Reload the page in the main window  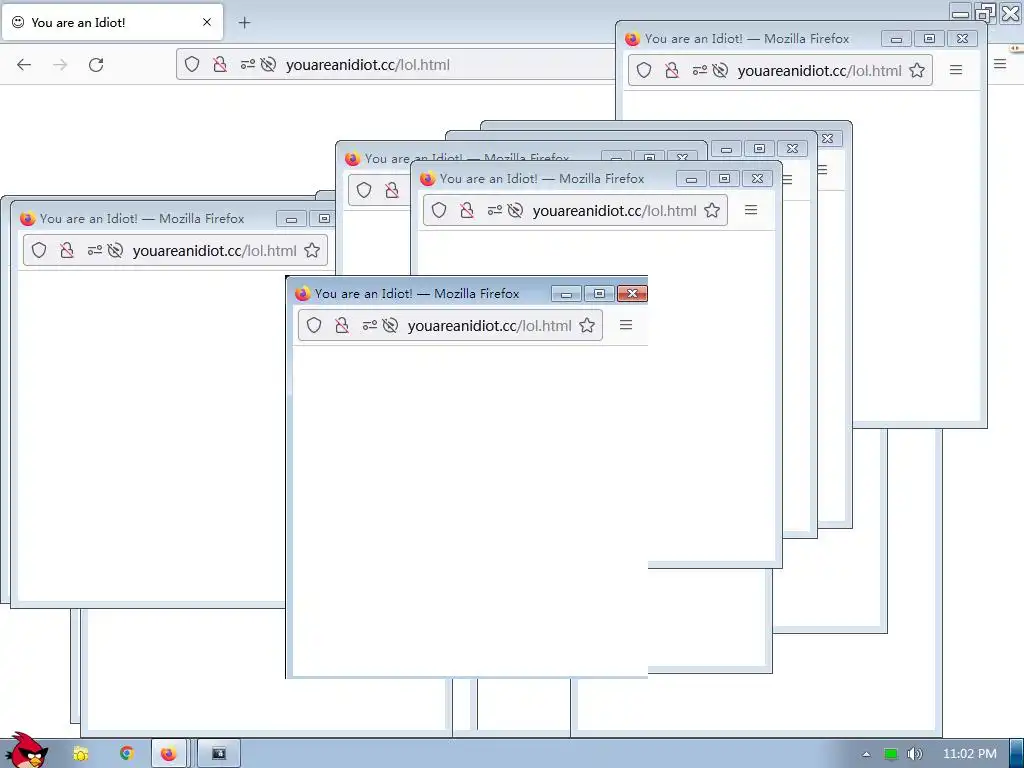coord(96,65)
